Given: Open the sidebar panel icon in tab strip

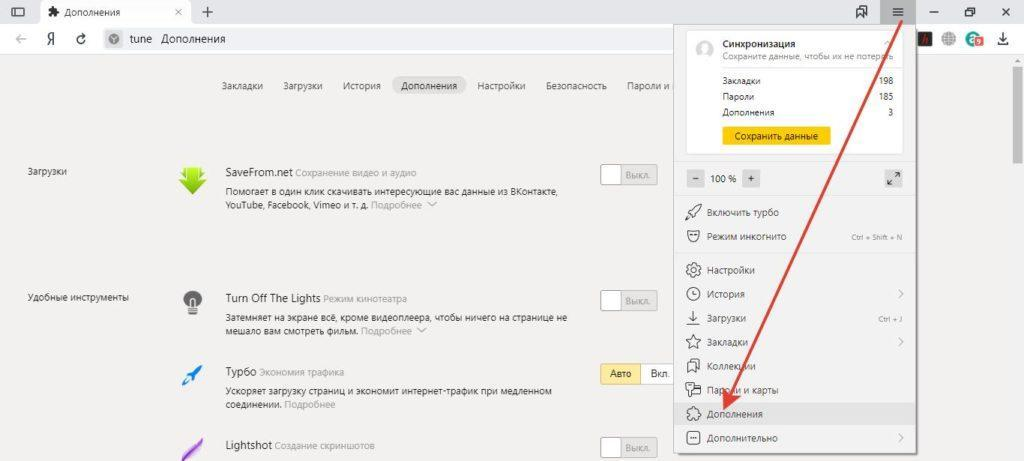Looking at the screenshot, I should tap(18, 12).
